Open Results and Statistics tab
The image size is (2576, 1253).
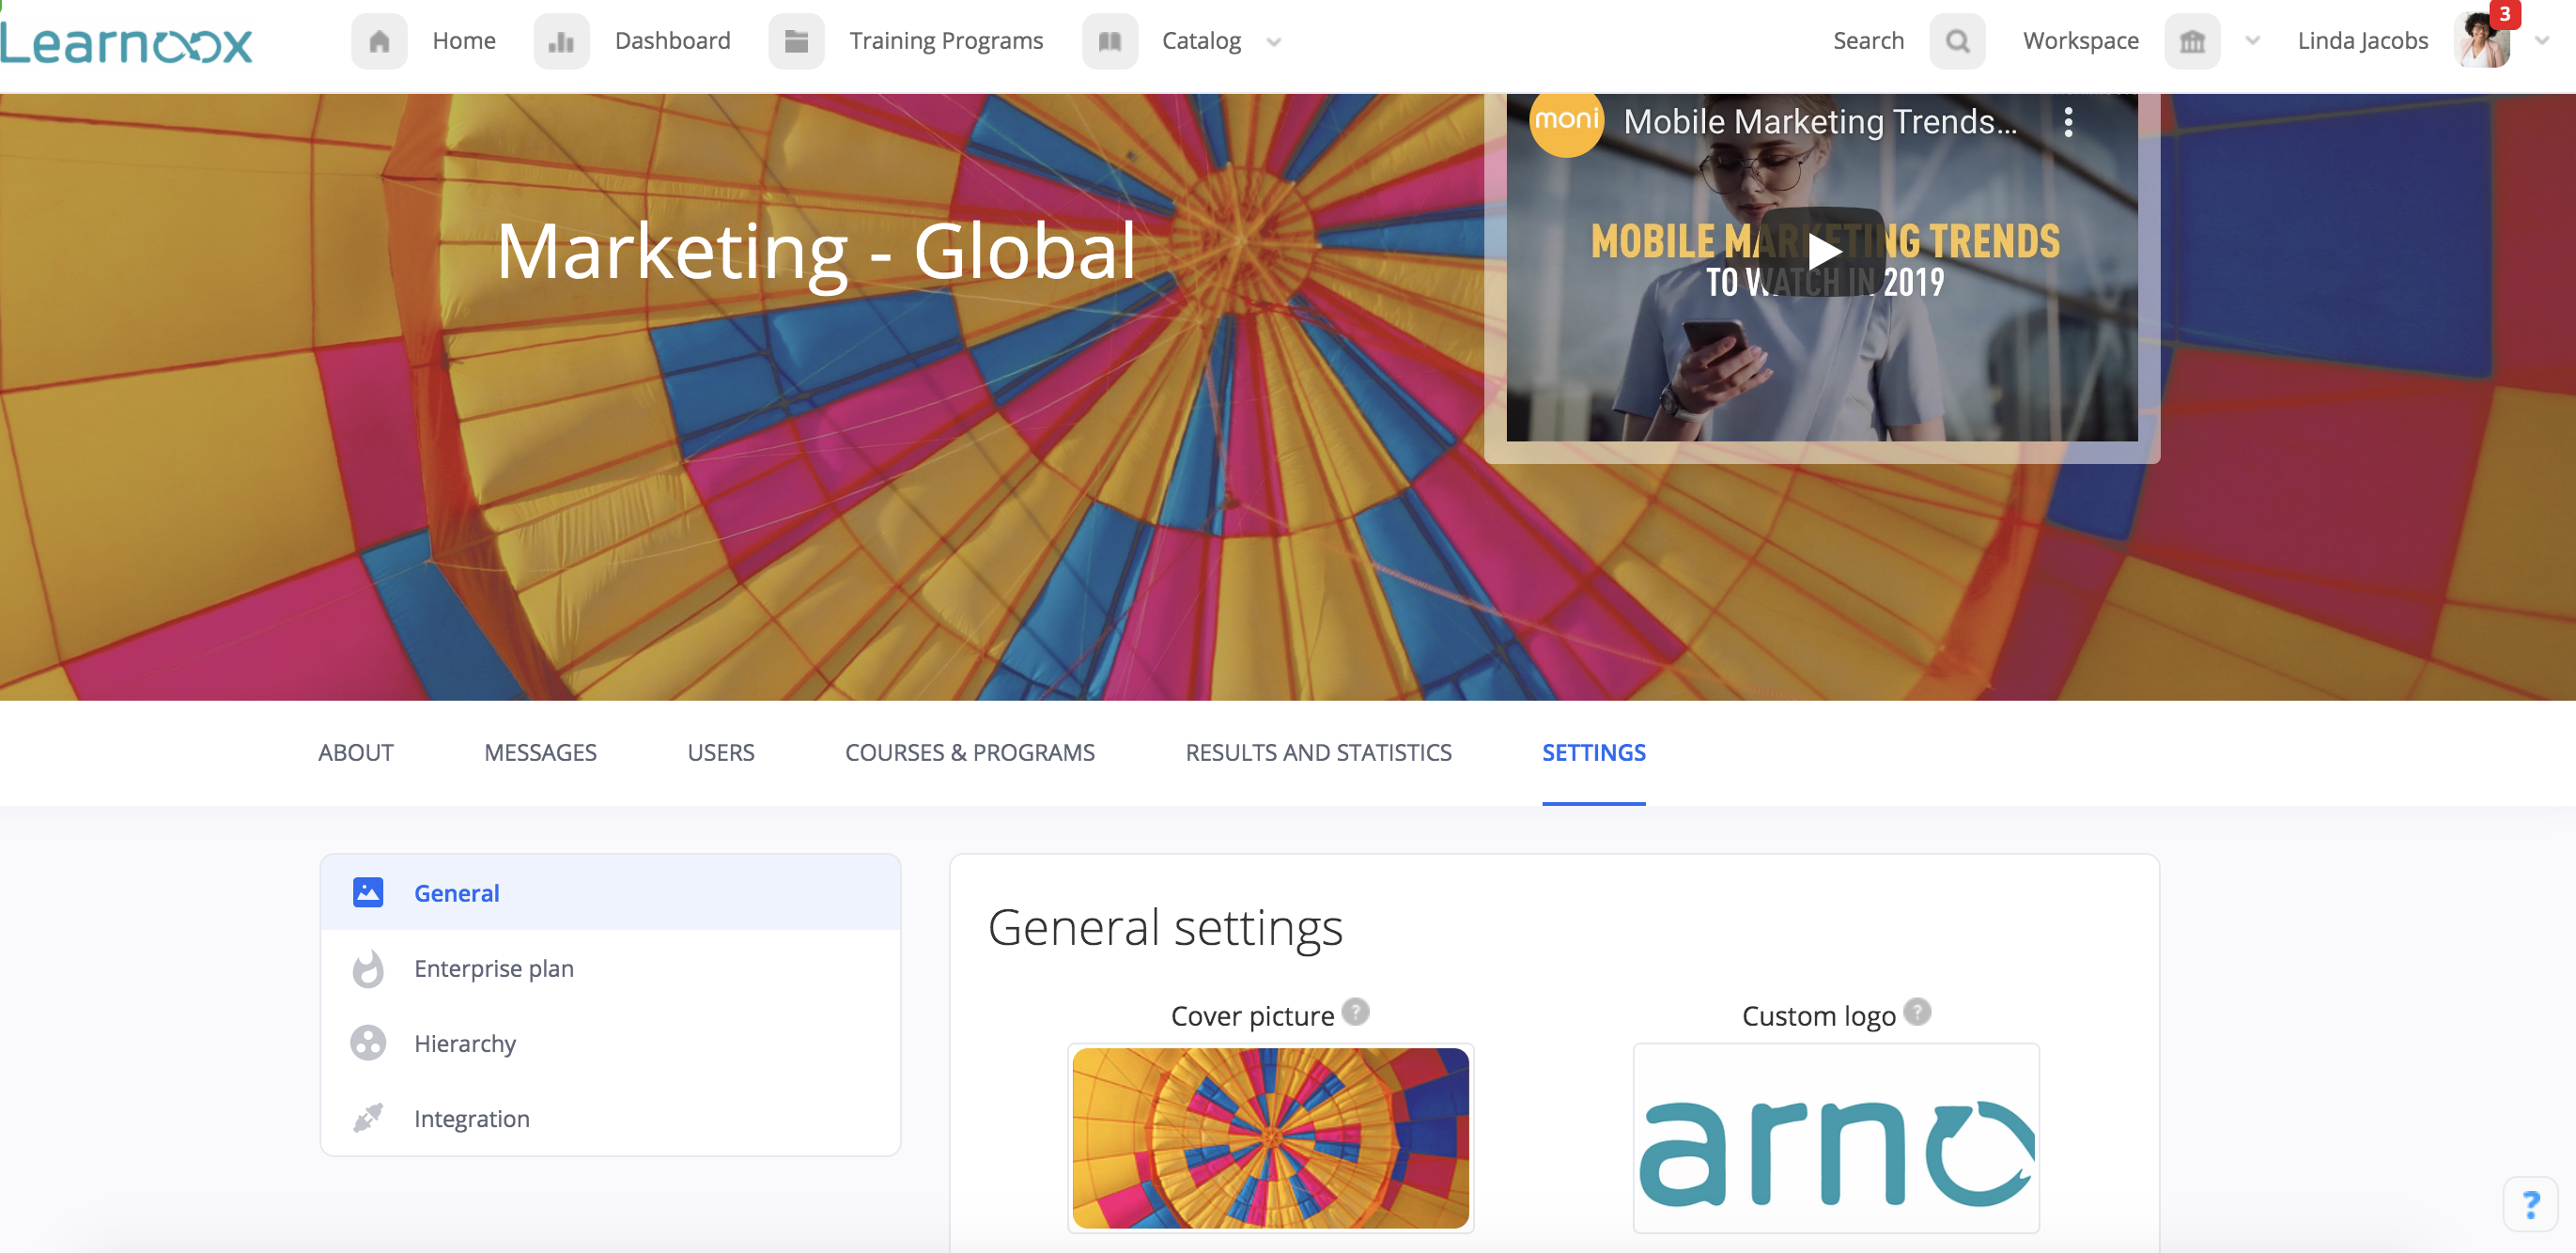(1318, 753)
